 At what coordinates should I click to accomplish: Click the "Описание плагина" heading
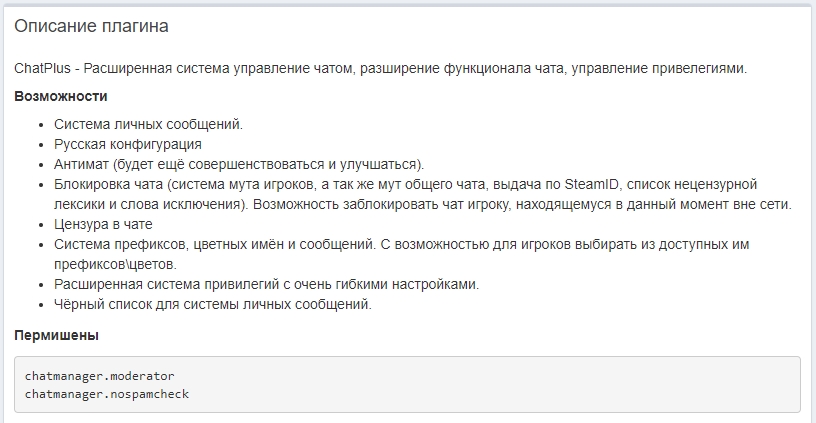(91, 25)
